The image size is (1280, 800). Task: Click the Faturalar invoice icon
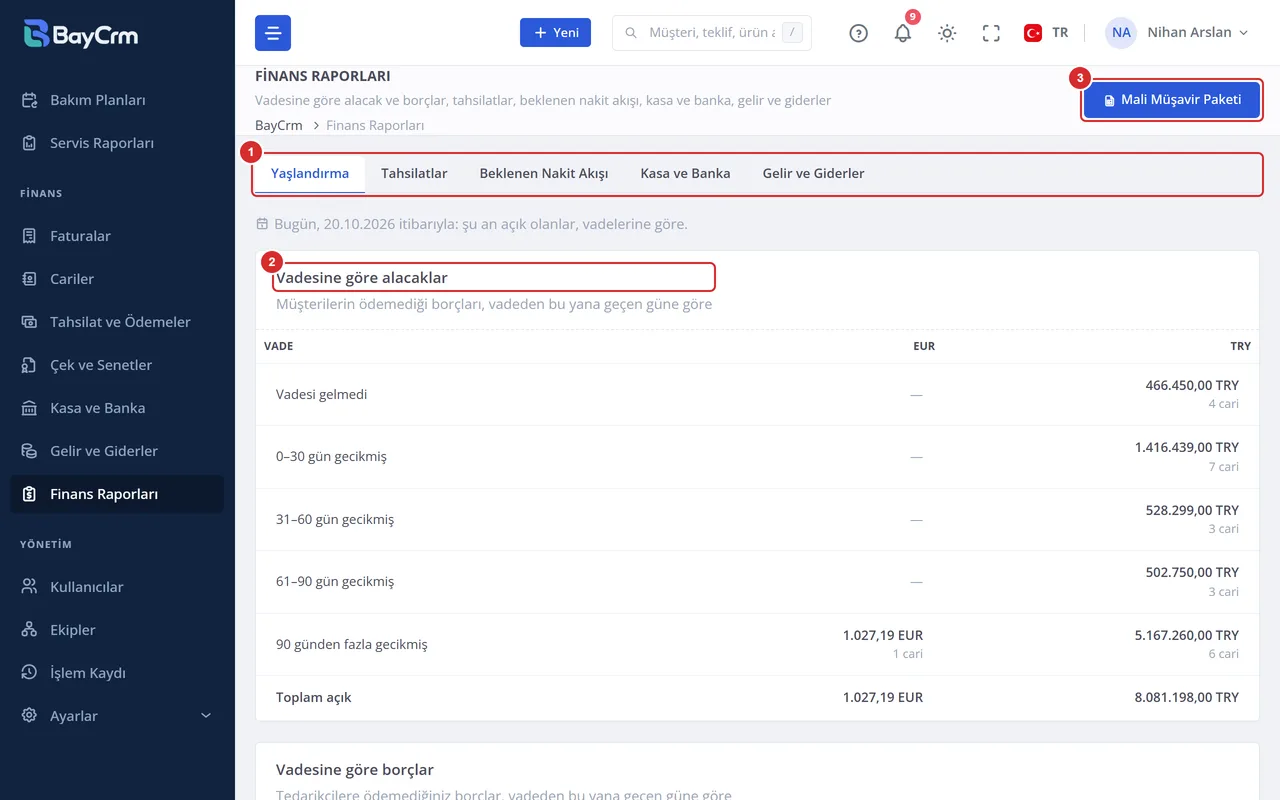pyautogui.click(x=30, y=236)
